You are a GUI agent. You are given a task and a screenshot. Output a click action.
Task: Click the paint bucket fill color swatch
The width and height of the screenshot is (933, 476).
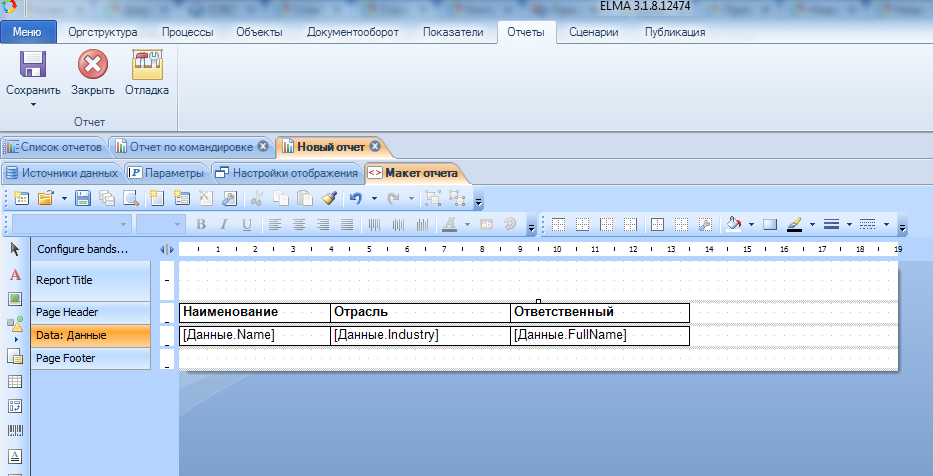pyautogui.click(x=734, y=224)
